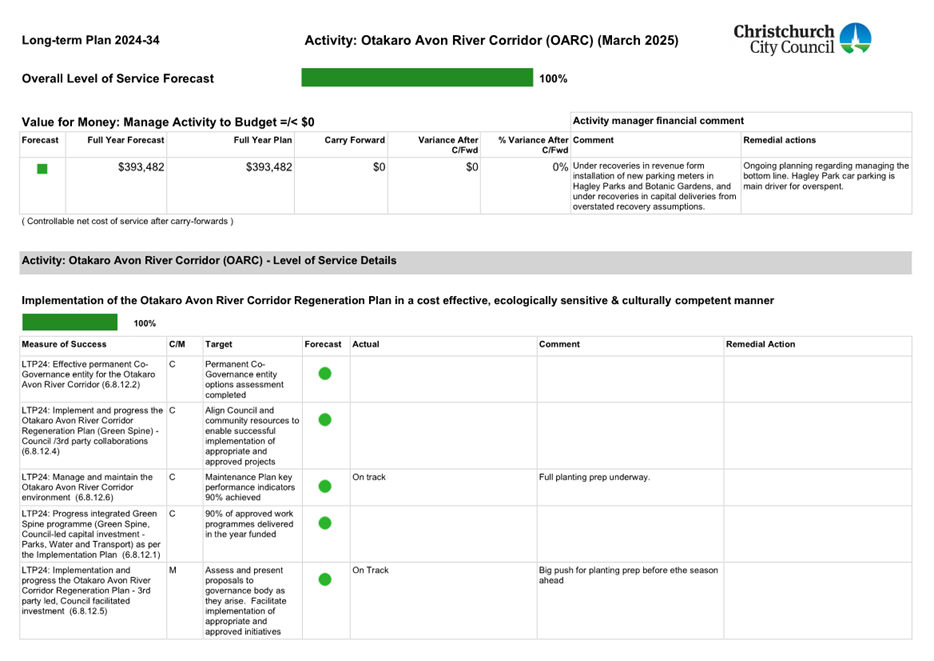Click the small 100% Regeneration Plan progress bar

(70, 322)
